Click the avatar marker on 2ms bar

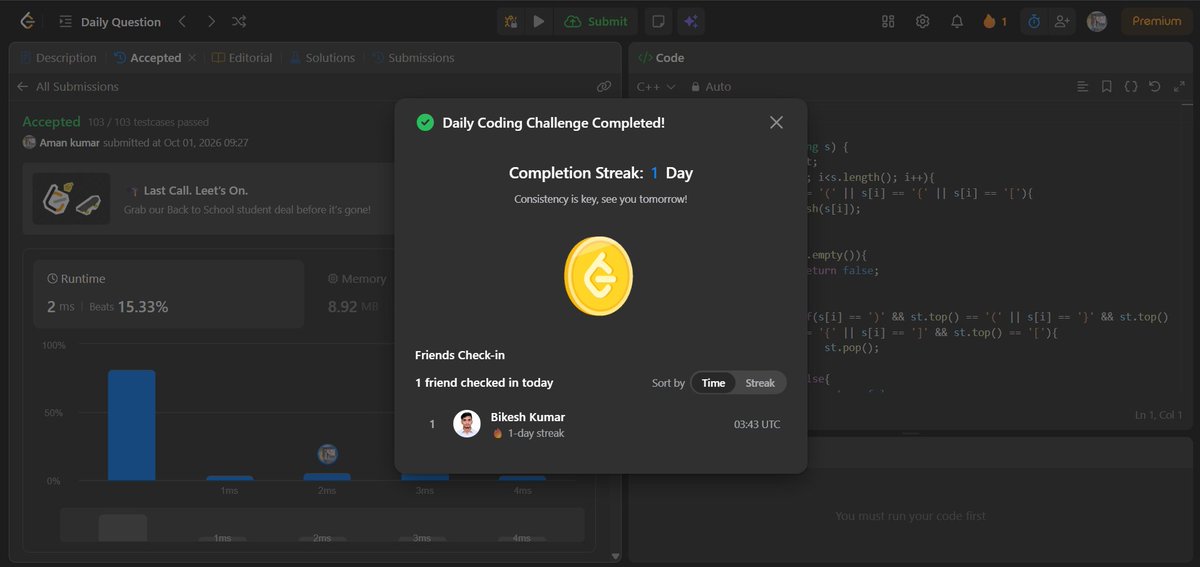click(x=327, y=454)
